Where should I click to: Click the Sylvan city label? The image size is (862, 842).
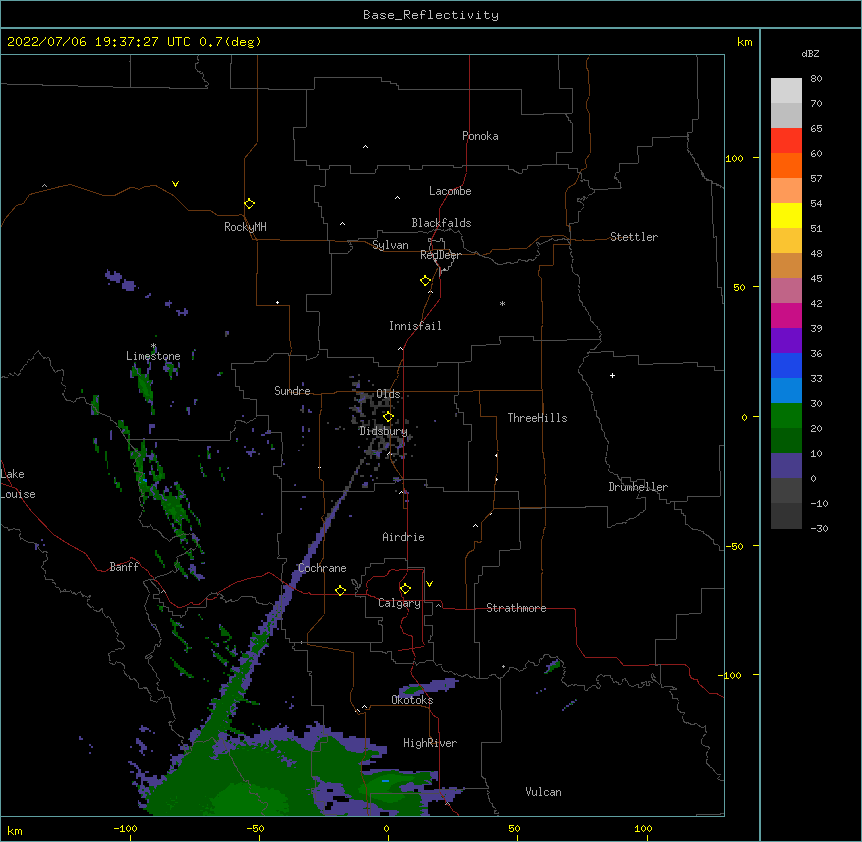point(390,245)
